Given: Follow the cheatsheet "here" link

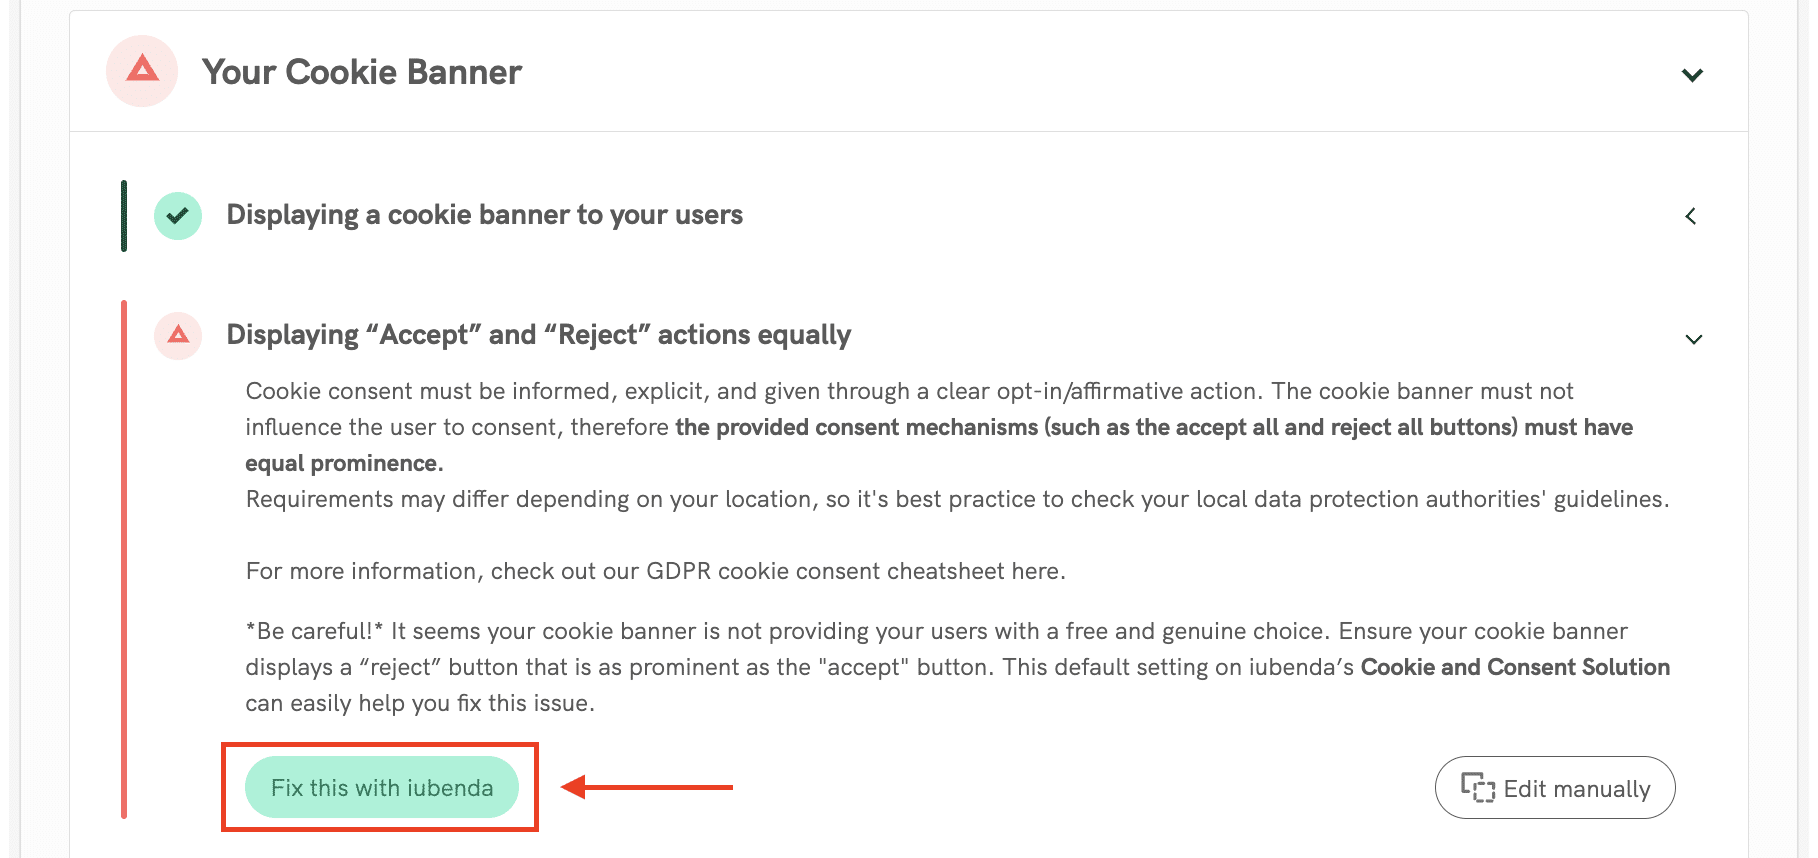Looking at the screenshot, I should point(1034,571).
